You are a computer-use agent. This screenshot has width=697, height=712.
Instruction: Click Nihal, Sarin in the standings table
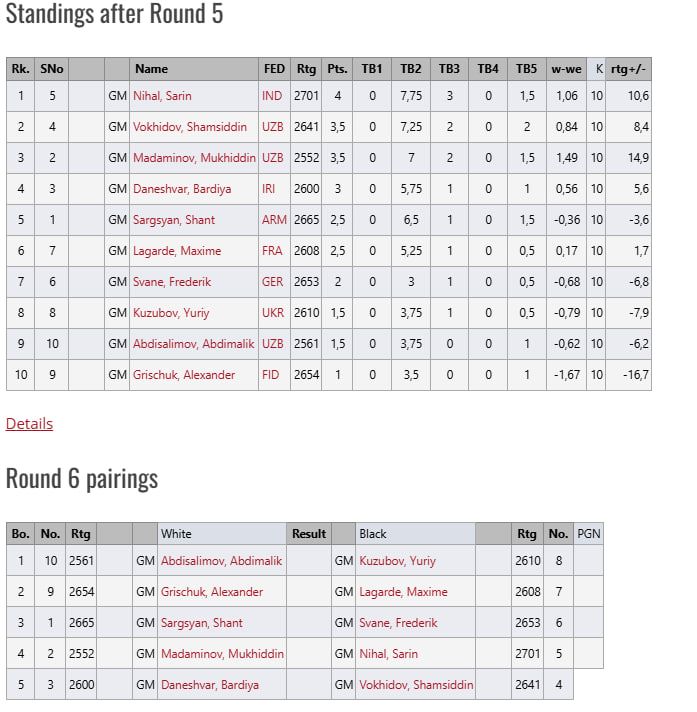tap(162, 96)
